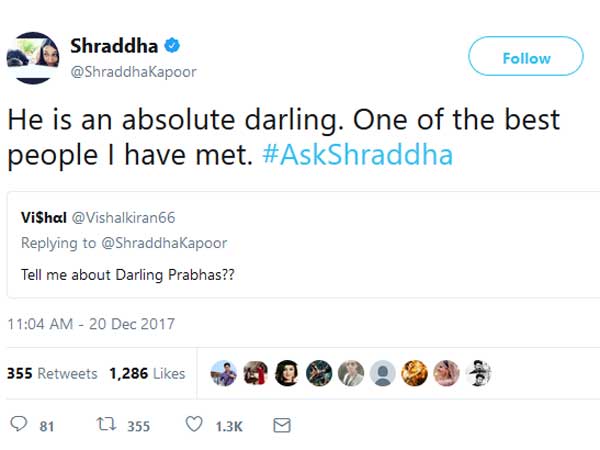
Task: Follow Shraddha using the Follow button
Action: (526, 58)
